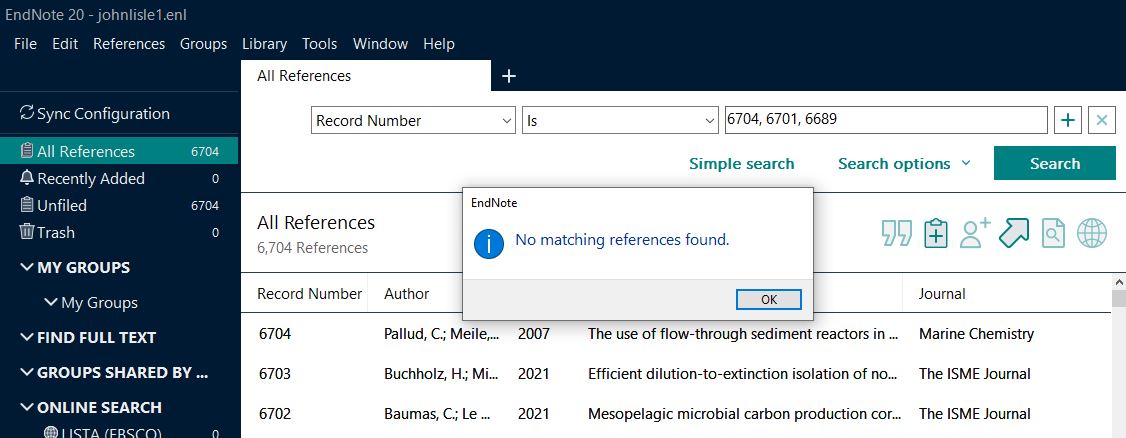
Task: Remove search row with X icon
Action: click(1102, 120)
